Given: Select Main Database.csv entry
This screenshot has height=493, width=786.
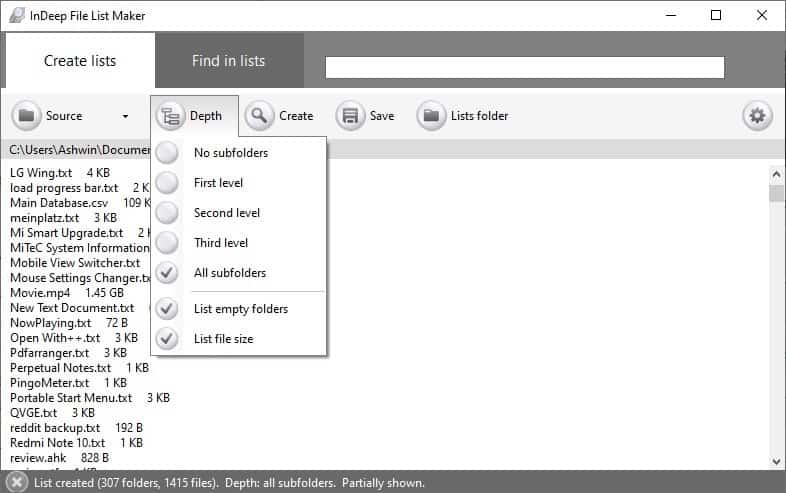Looking at the screenshot, I should pyautogui.click(x=80, y=203).
